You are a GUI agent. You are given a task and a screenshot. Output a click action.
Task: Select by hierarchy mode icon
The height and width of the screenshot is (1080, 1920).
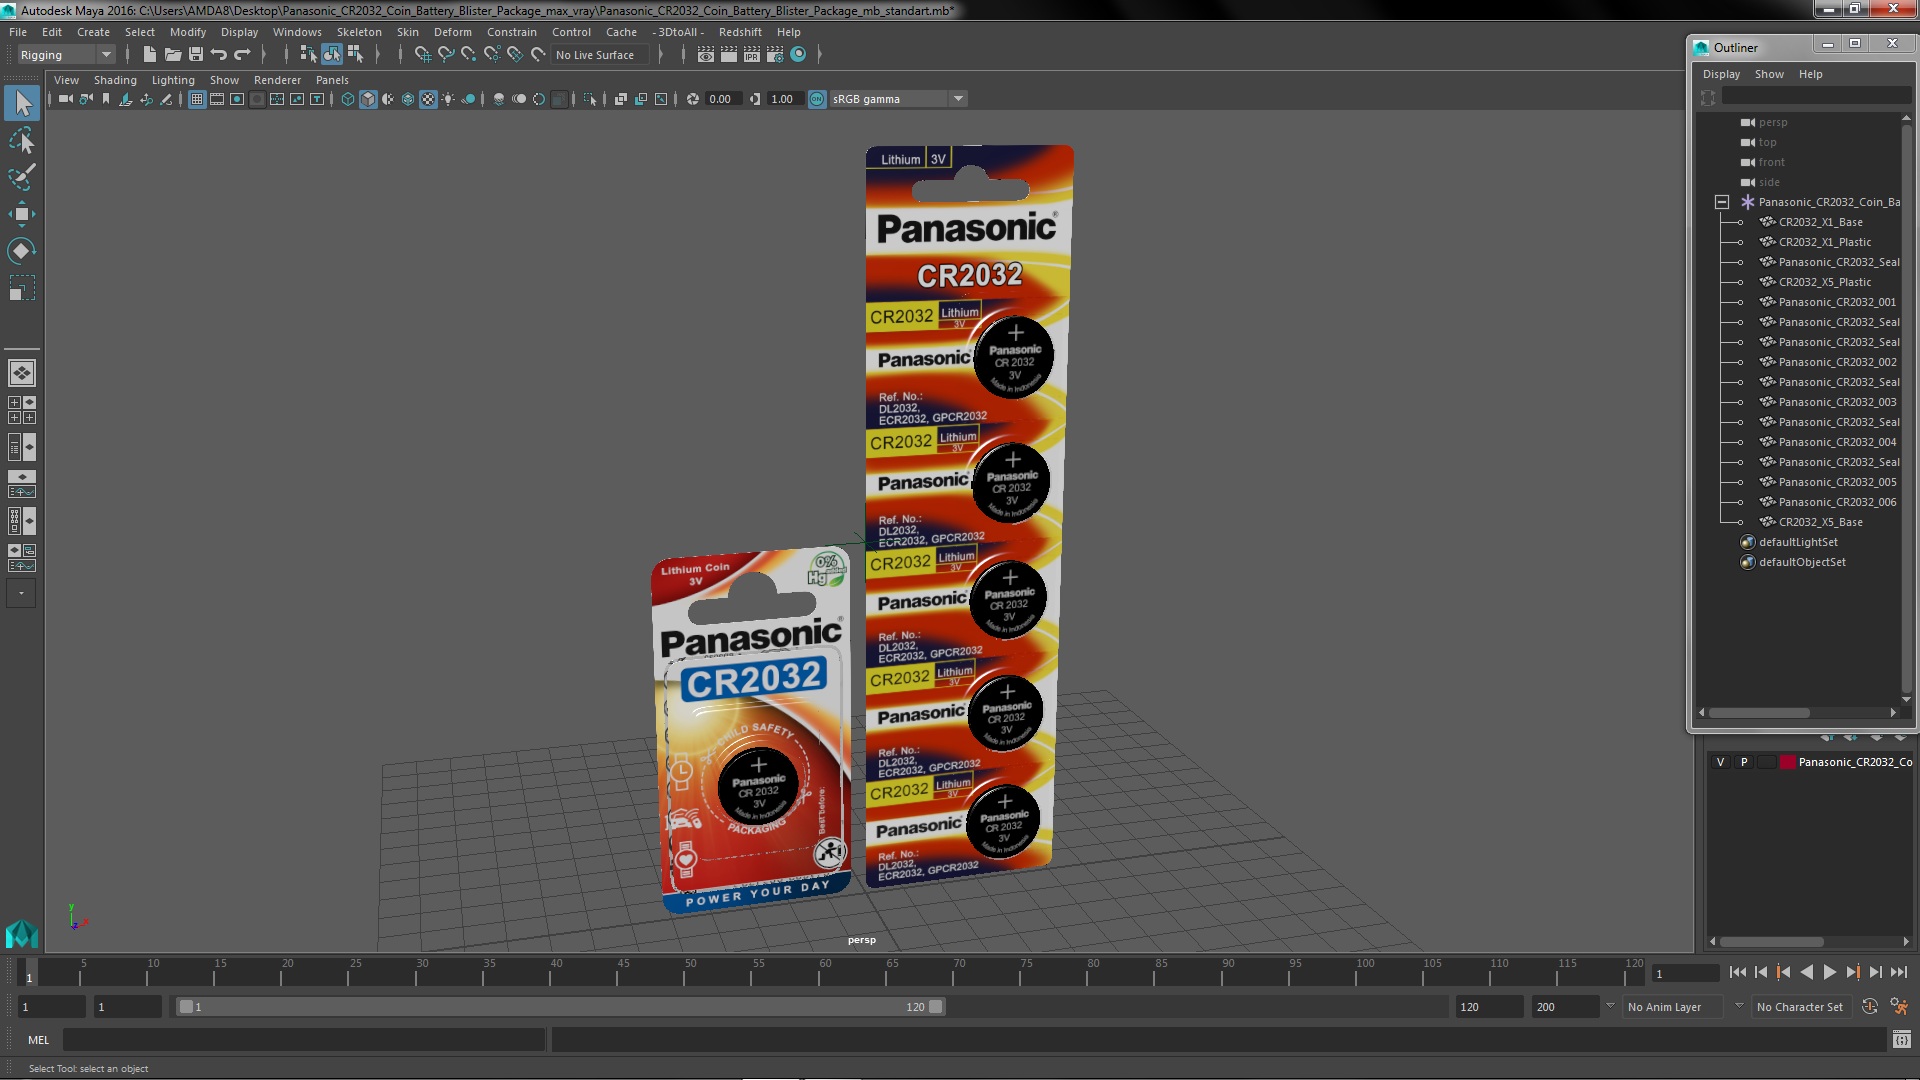(x=308, y=55)
